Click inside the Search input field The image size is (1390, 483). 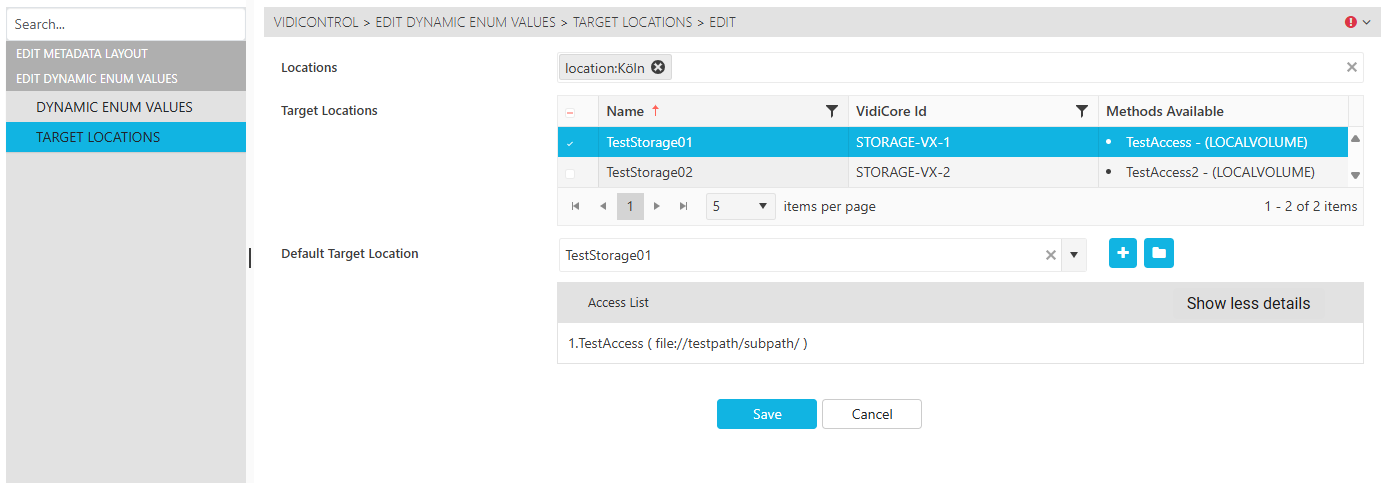[125, 24]
